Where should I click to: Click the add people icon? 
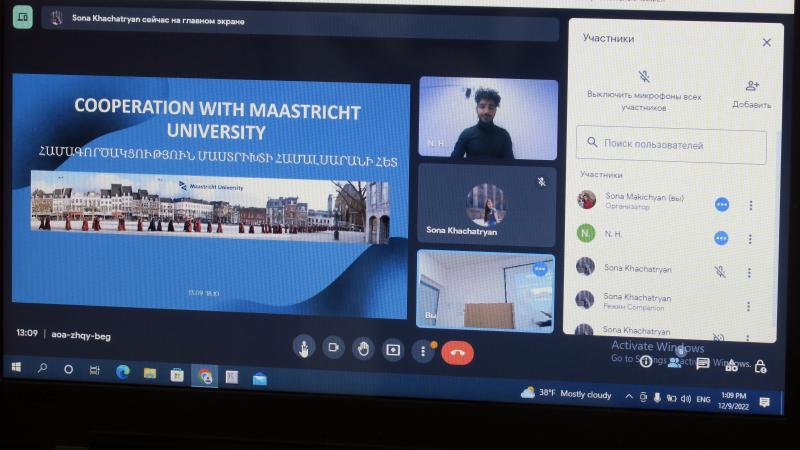point(752,87)
